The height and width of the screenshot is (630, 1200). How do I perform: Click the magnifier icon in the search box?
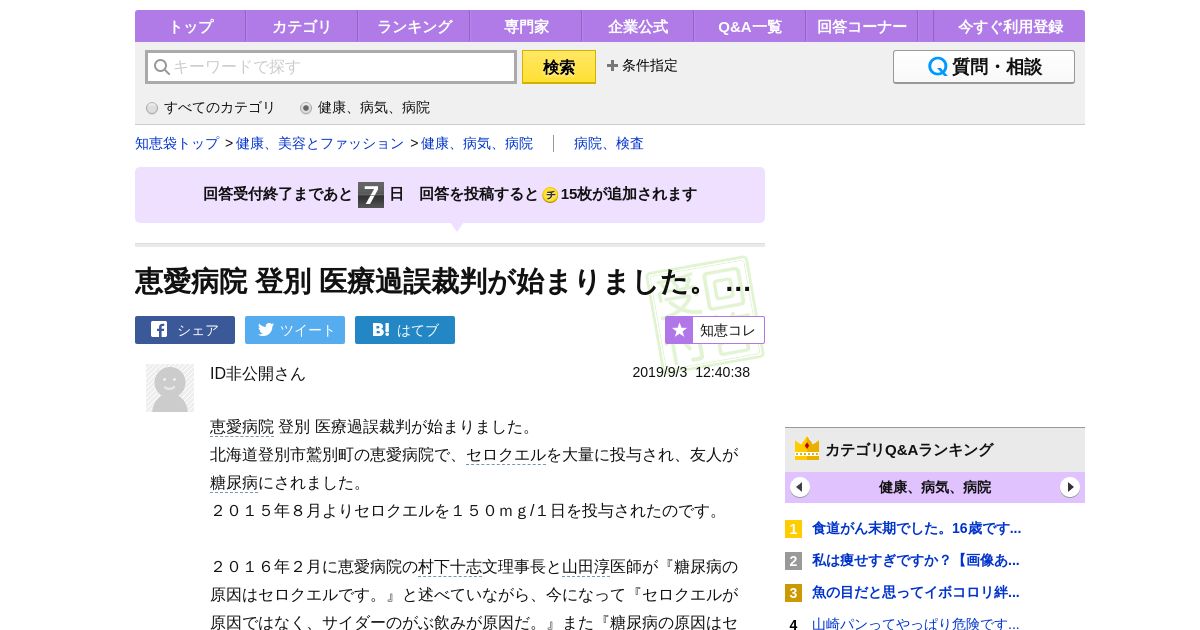click(162, 67)
